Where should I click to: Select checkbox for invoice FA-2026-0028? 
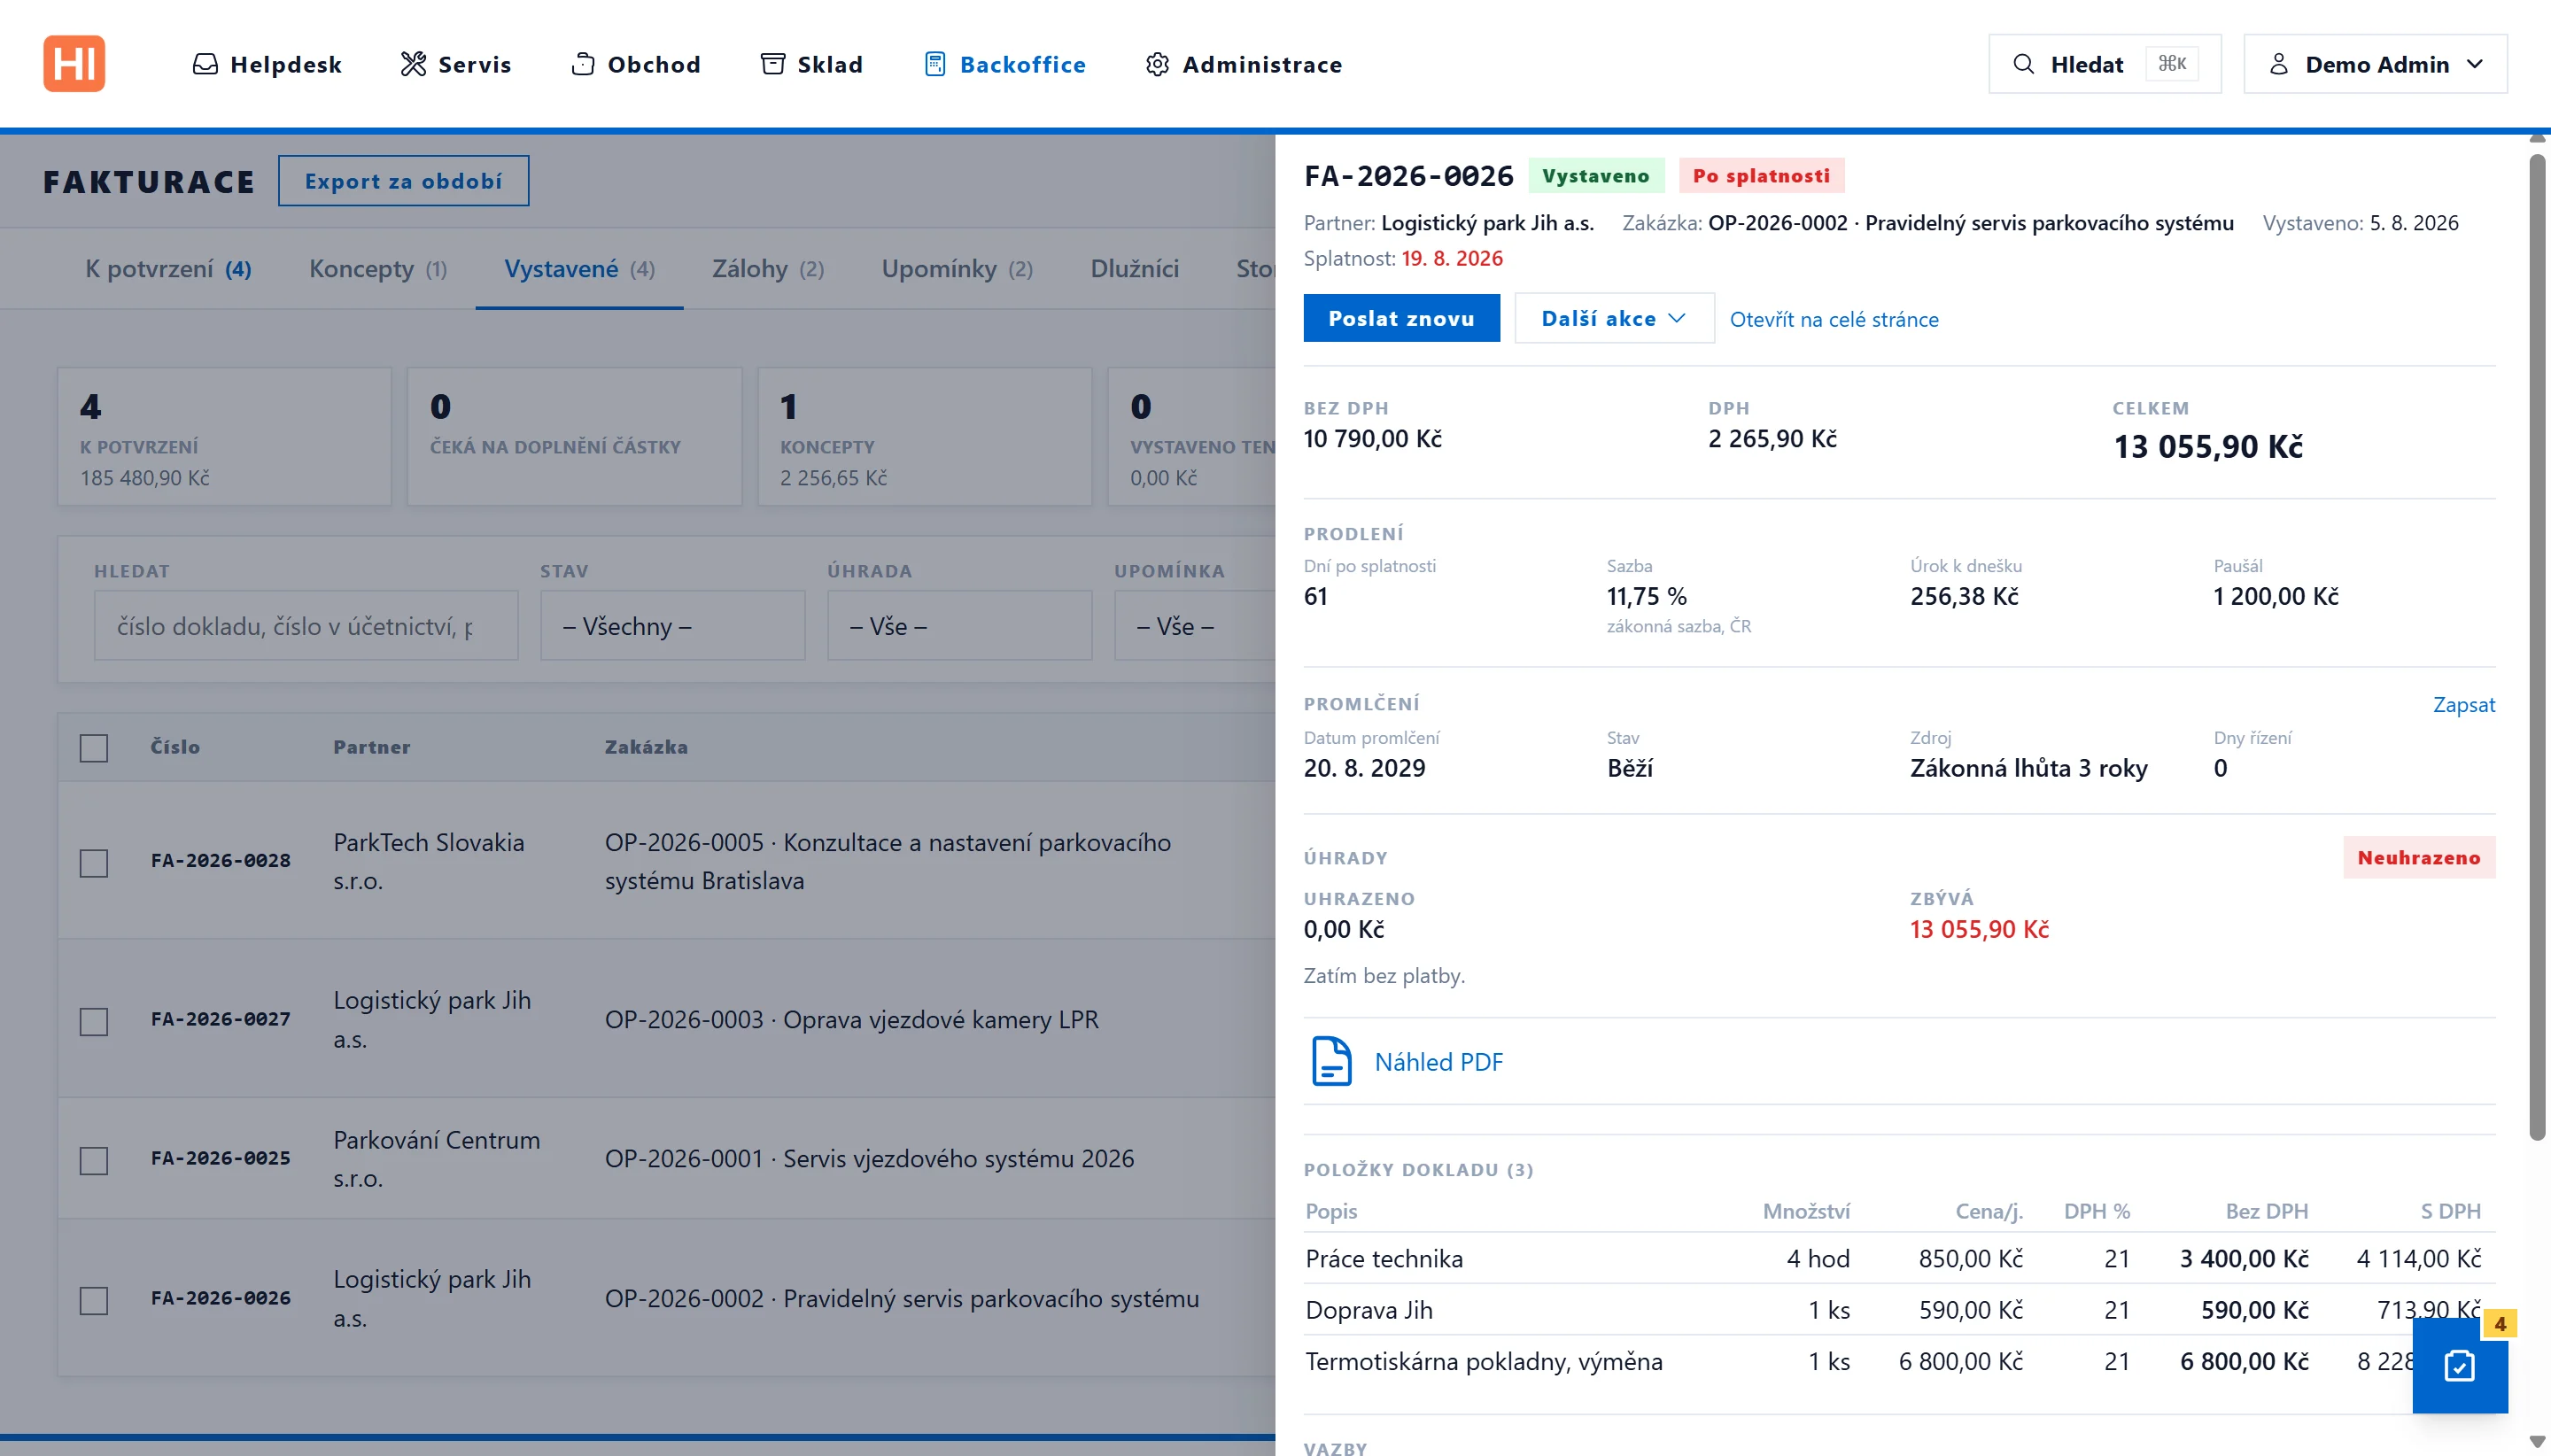94,863
